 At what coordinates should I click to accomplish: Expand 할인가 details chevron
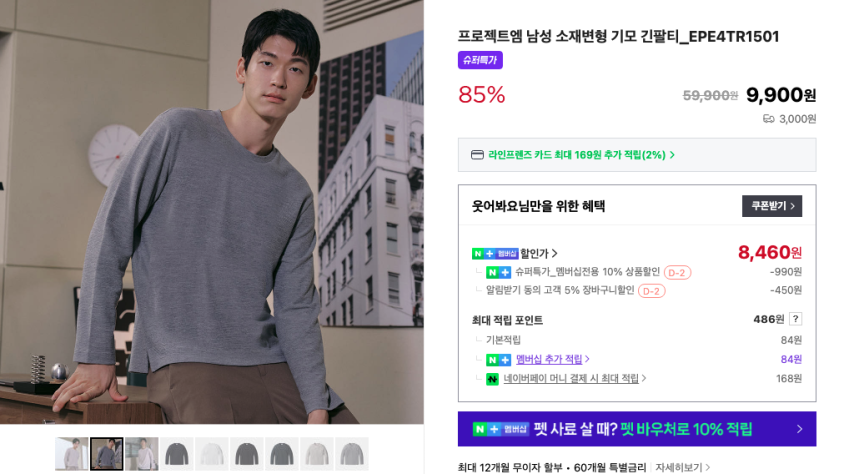coord(554,254)
